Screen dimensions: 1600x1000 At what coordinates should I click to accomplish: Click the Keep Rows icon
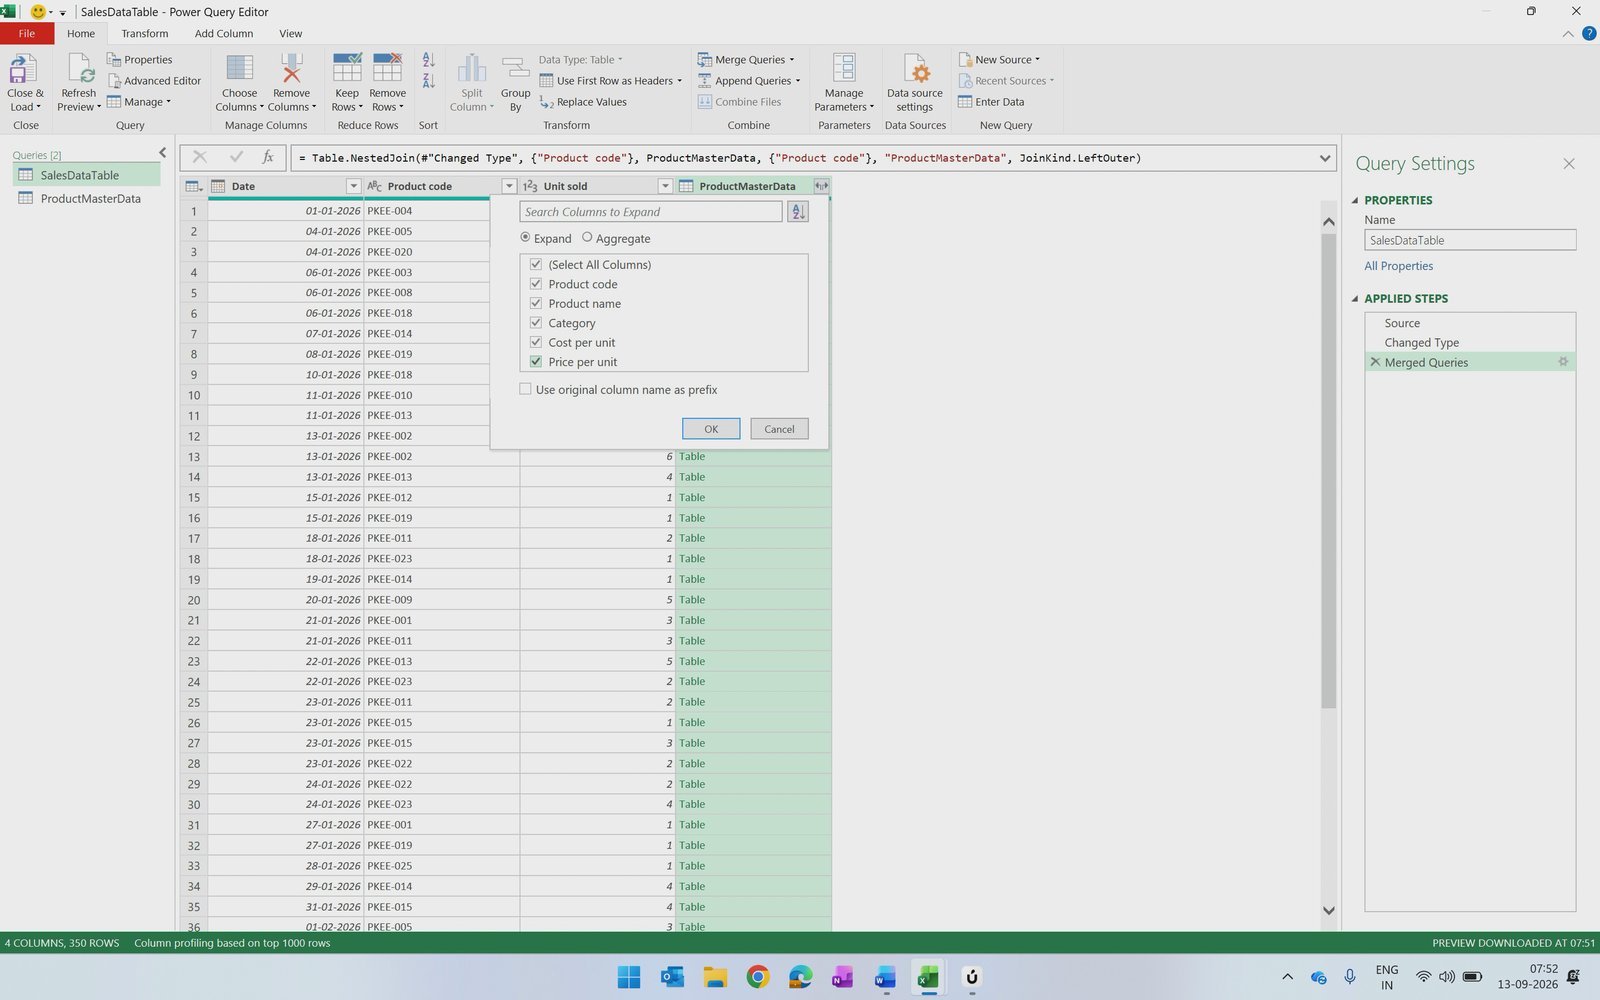tap(347, 69)
